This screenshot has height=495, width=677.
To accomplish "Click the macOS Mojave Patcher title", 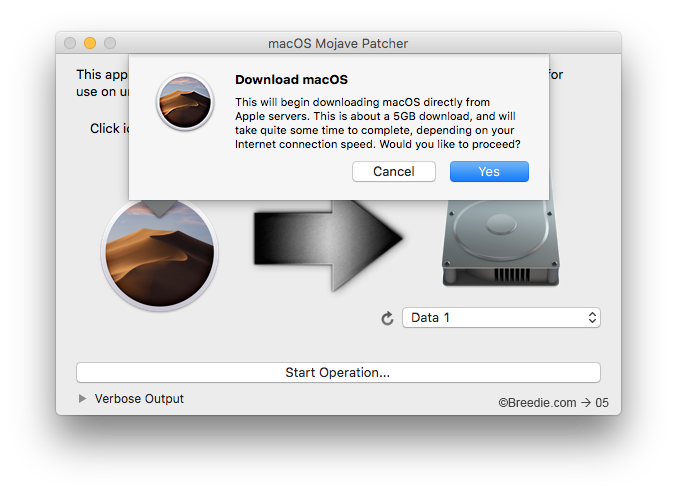I will (x=338, y=44).
